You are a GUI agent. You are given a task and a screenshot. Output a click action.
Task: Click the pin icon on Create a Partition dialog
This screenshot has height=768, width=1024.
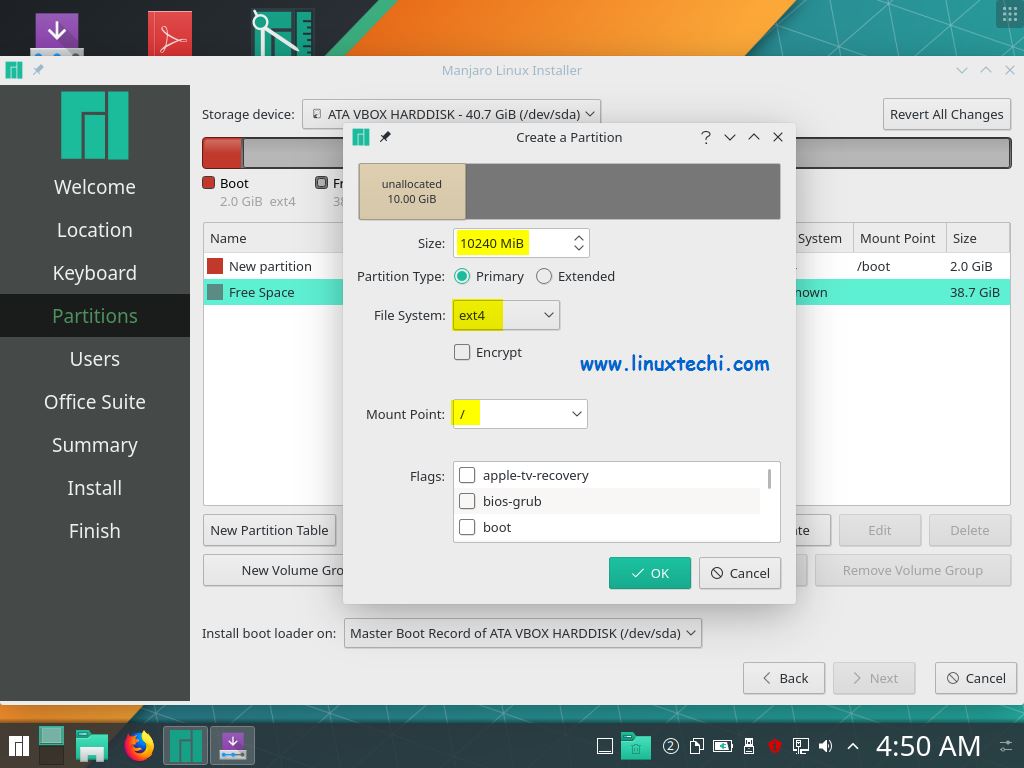pyautogui.click(x=384, y=137)
